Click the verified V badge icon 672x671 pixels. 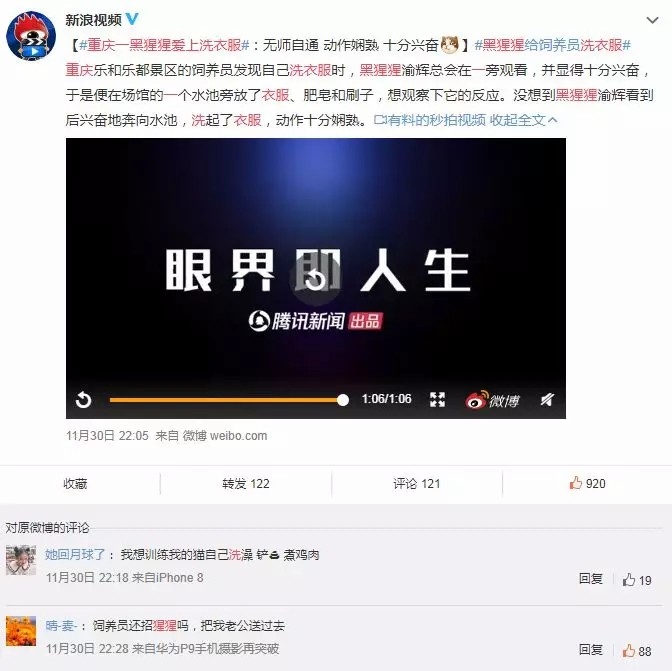[x=132, y=19]
